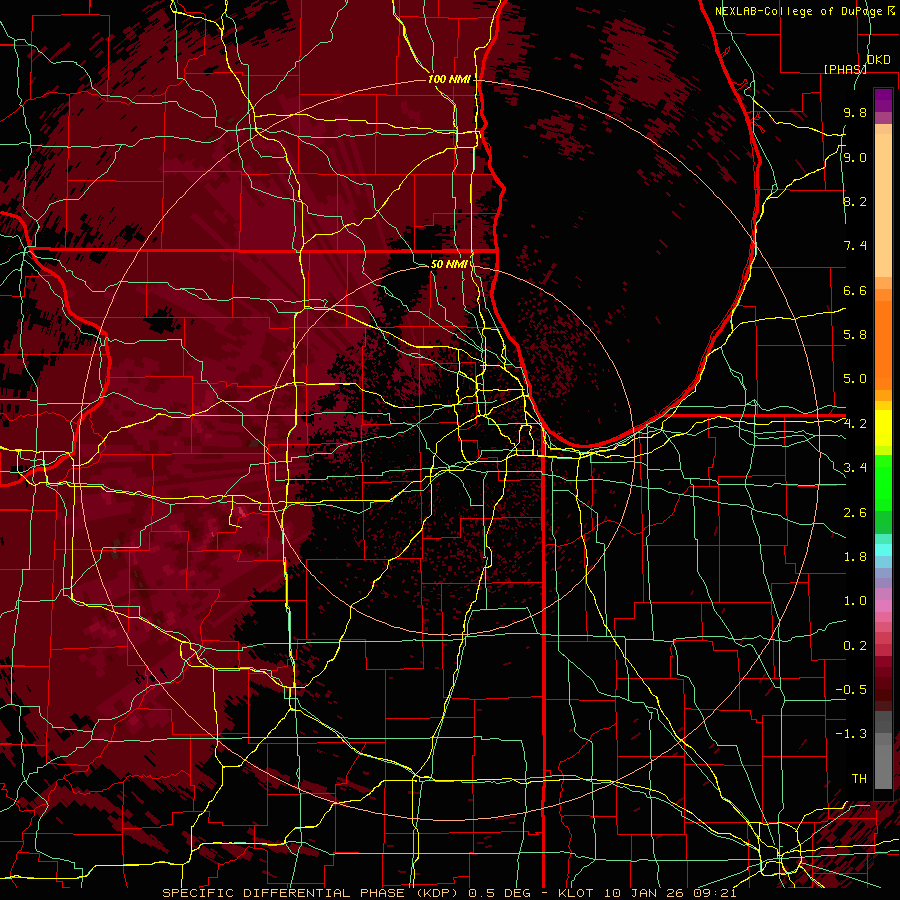
Task: Click the 6.6 scale value
Action: tap(855, 290)
